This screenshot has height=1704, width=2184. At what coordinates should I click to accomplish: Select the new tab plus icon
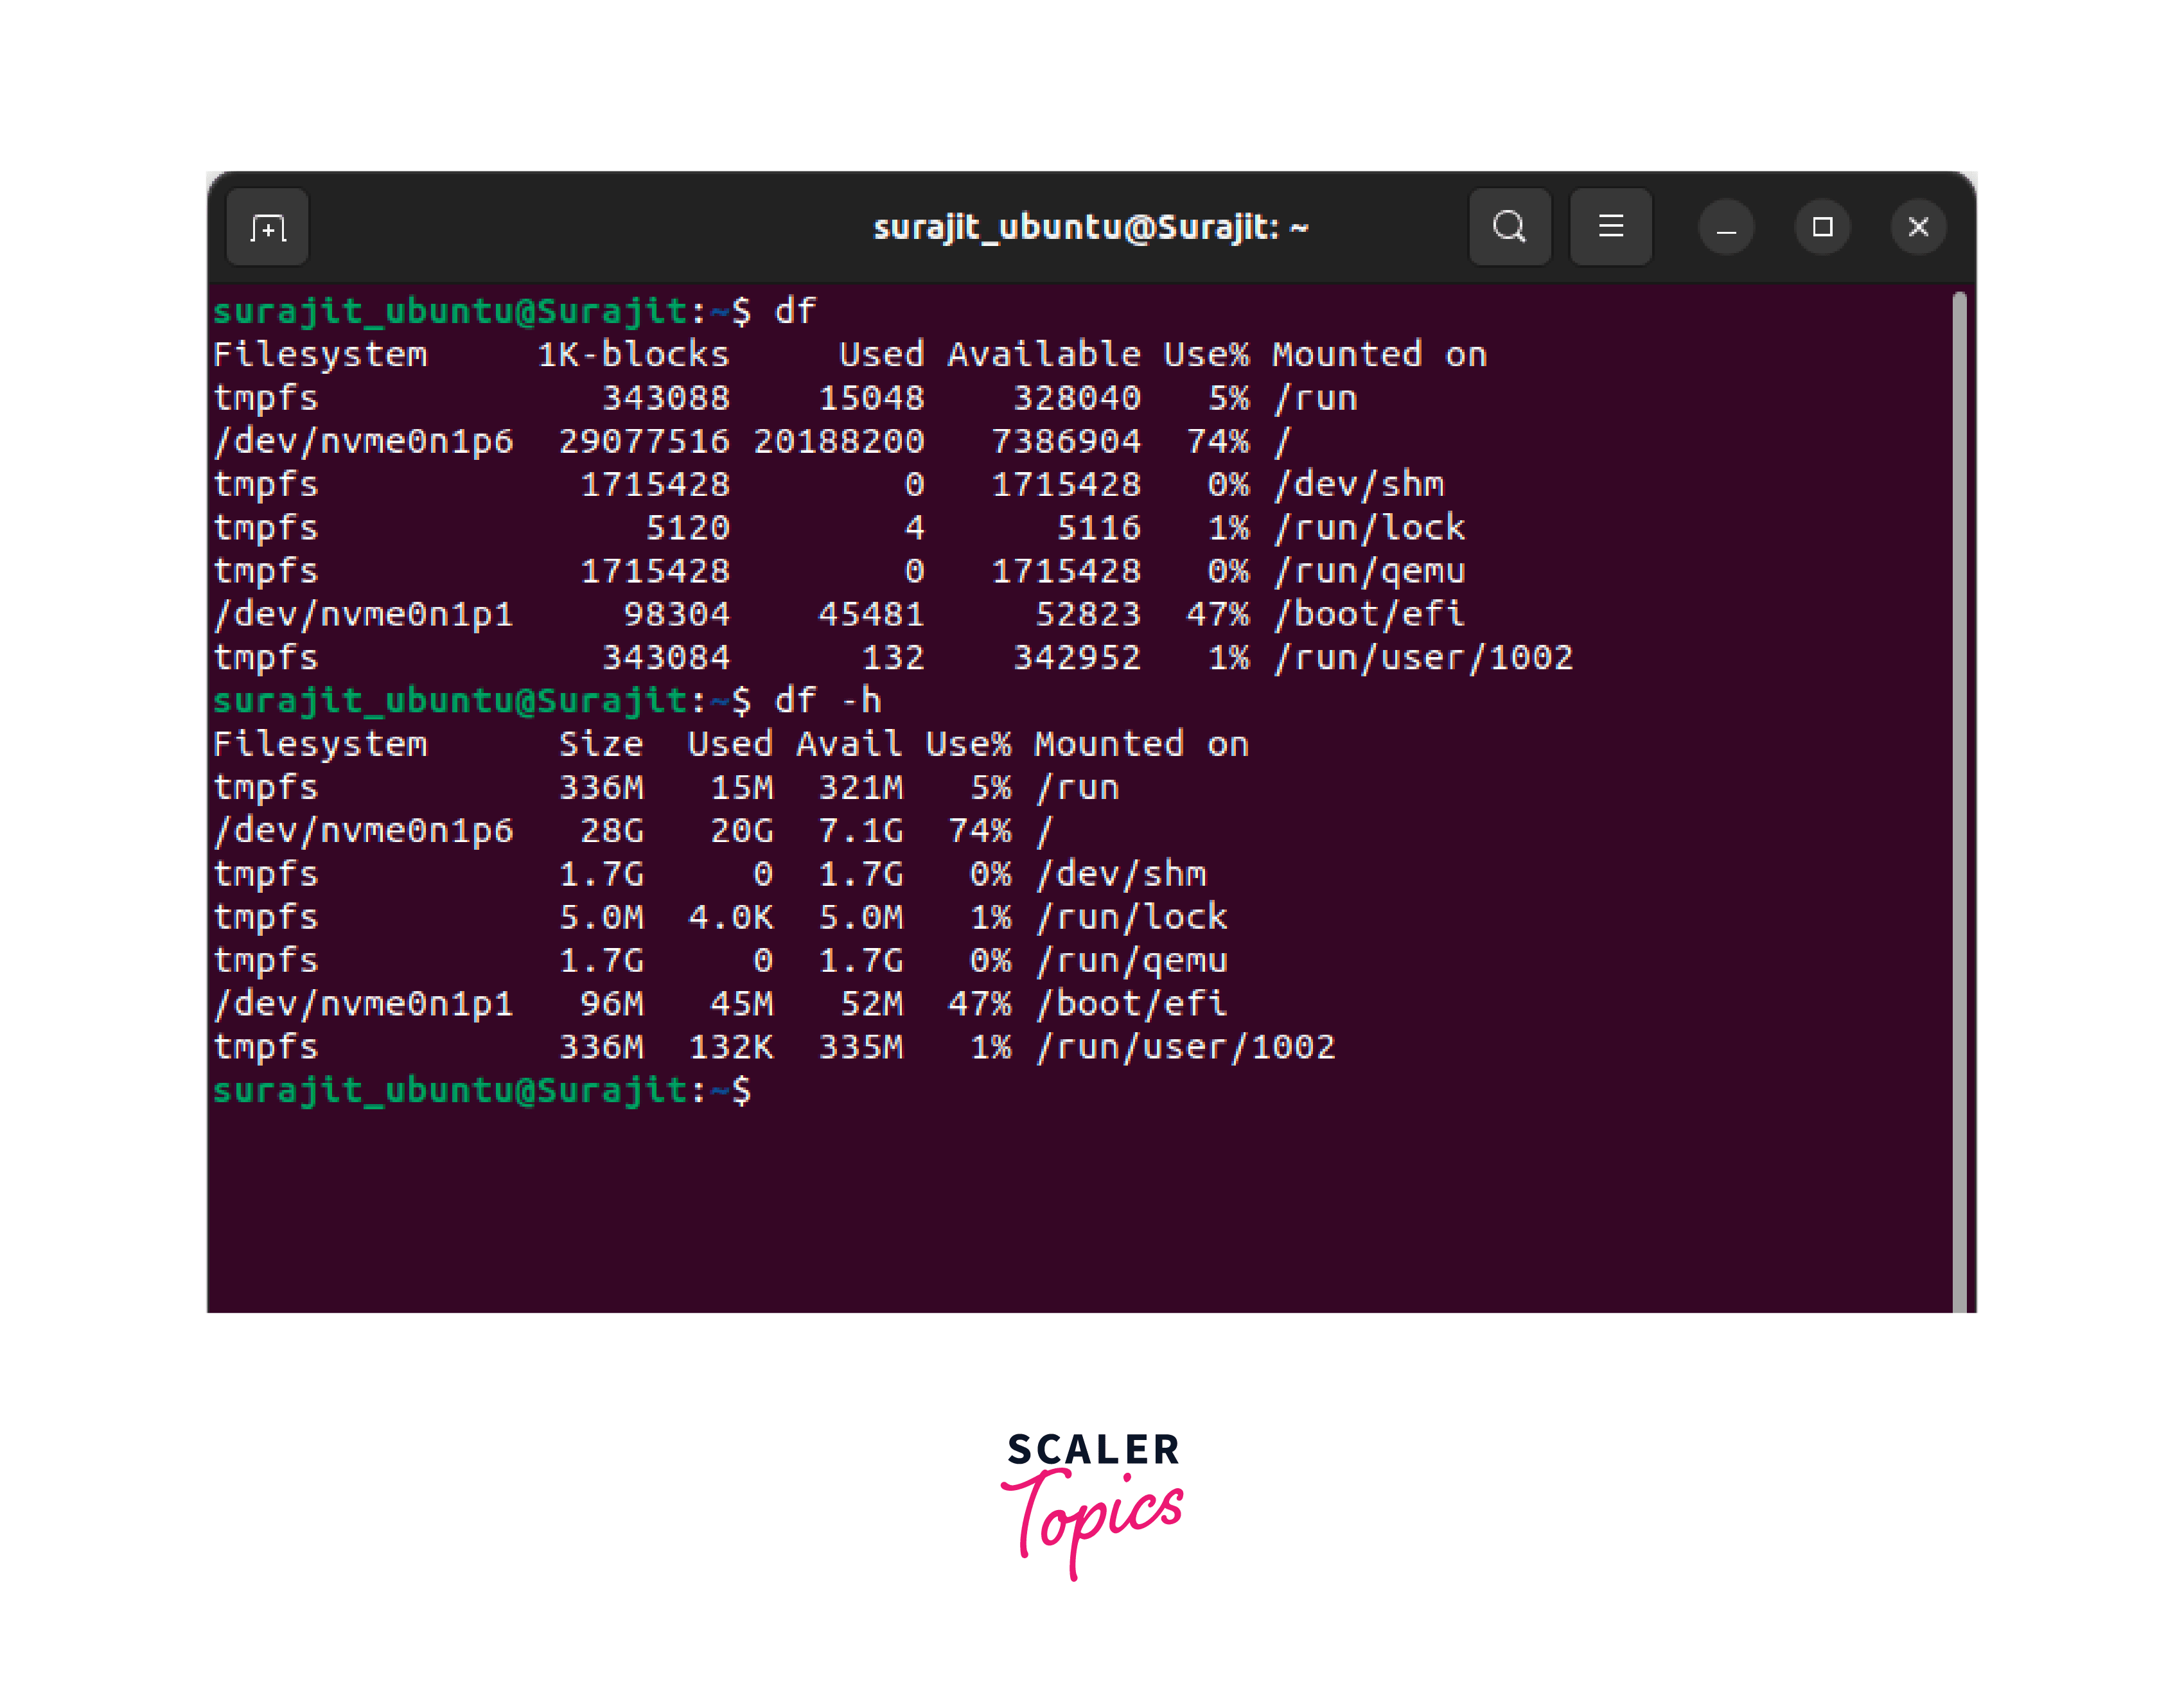point(267,228)
